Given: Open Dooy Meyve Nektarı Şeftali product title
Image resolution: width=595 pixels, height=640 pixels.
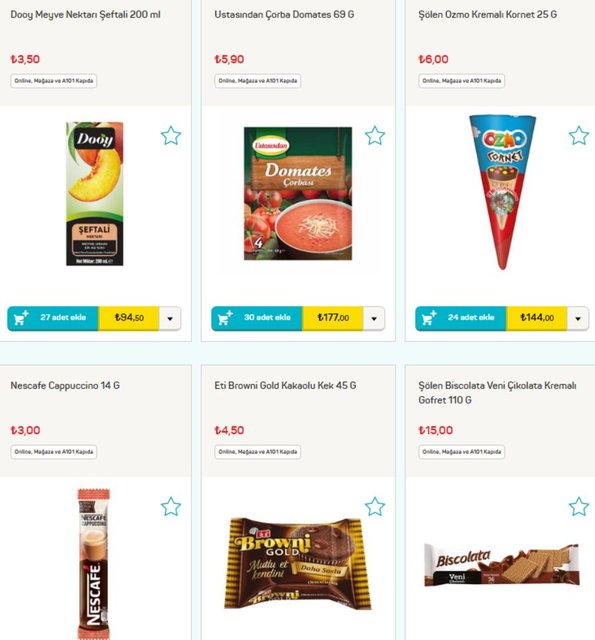Looking at the screenshot, I should [85, 15].
